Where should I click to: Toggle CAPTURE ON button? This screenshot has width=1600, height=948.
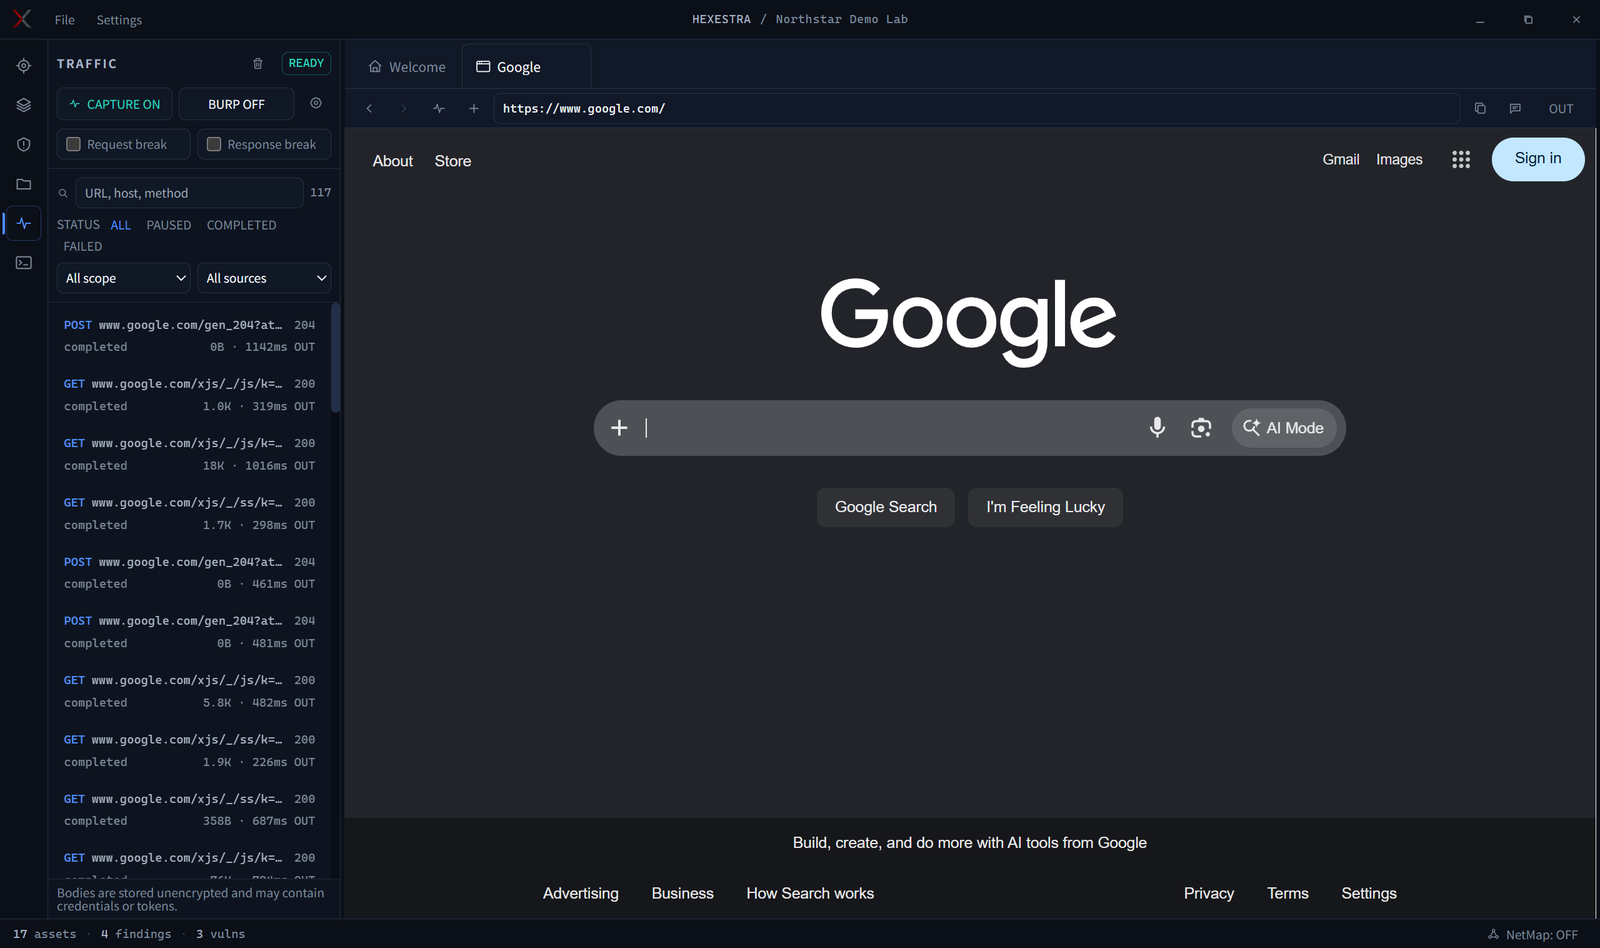[115, 104]
